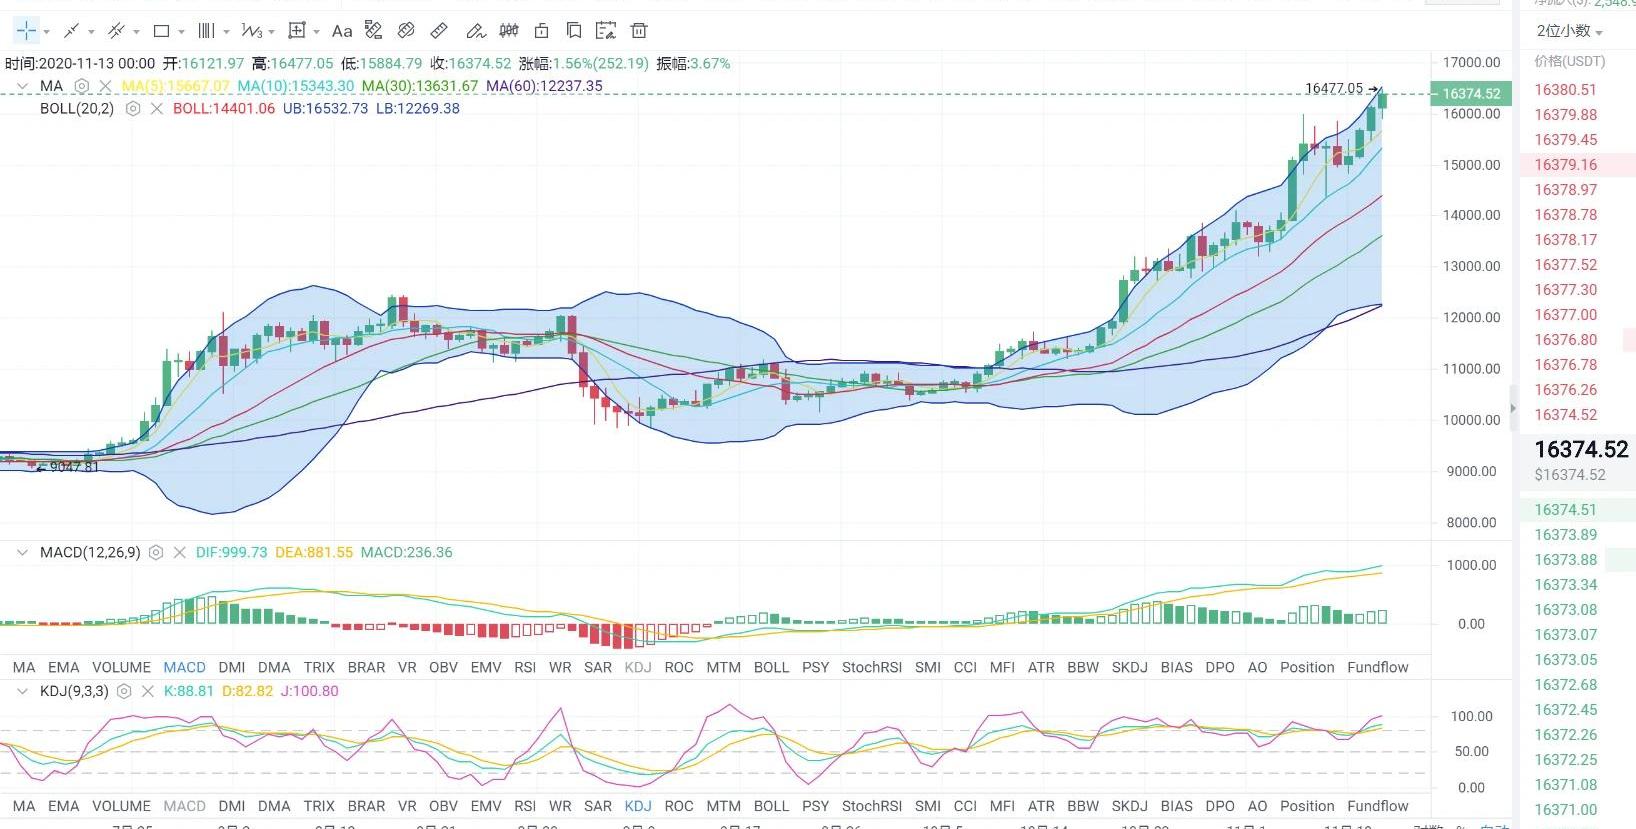Open the wave pattern tool dropdown arrow
Image resolution: width=1636 pixels, height=829 pixels.
point(271,32)
